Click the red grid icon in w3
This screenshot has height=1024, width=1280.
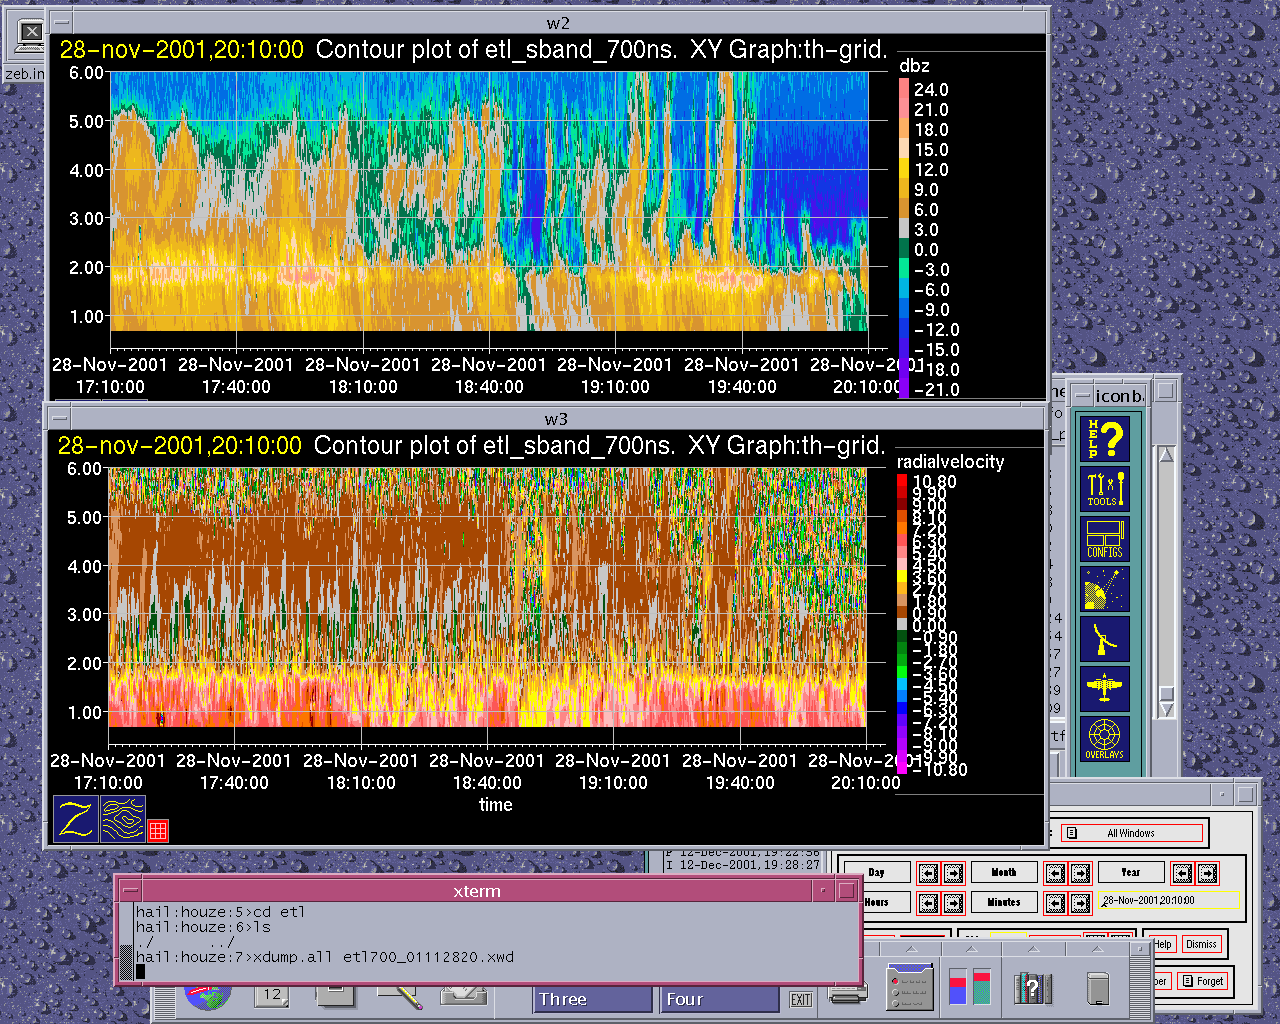pyautogui.click(x=158, y=830)
